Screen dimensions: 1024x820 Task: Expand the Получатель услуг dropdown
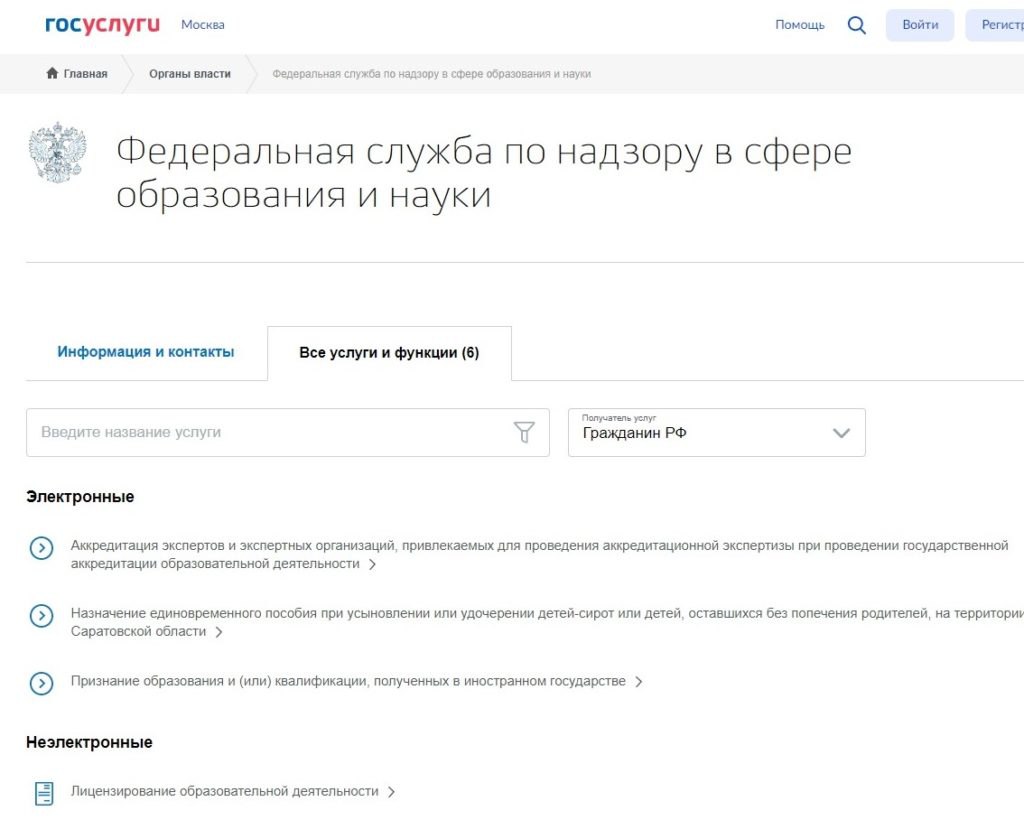[x=716, y=432]
